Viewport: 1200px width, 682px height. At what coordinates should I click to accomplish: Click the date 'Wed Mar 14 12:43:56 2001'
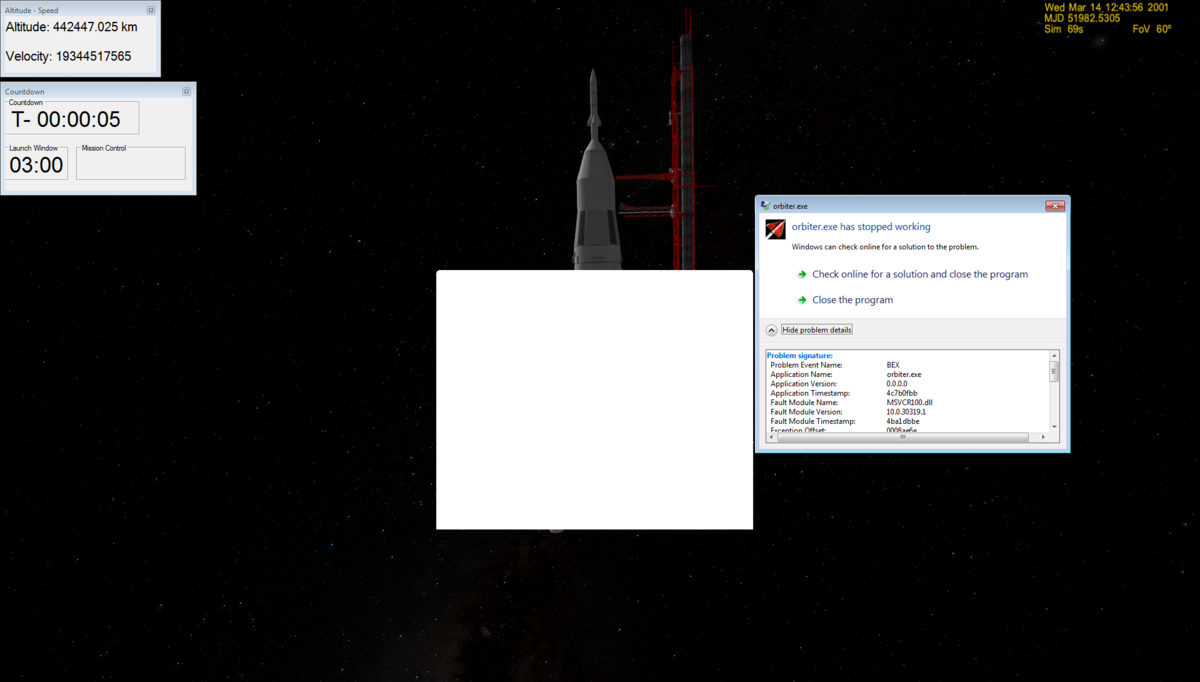(x=1107, y=7)
